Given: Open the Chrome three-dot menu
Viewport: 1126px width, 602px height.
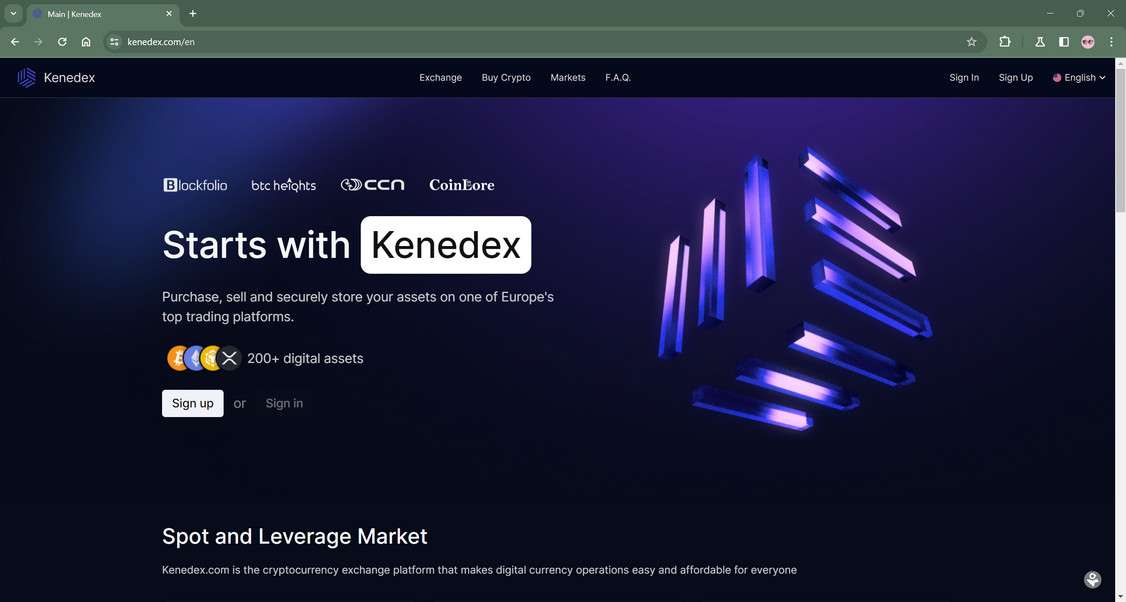Looking at the screenshot, I should click(1111, 42).
